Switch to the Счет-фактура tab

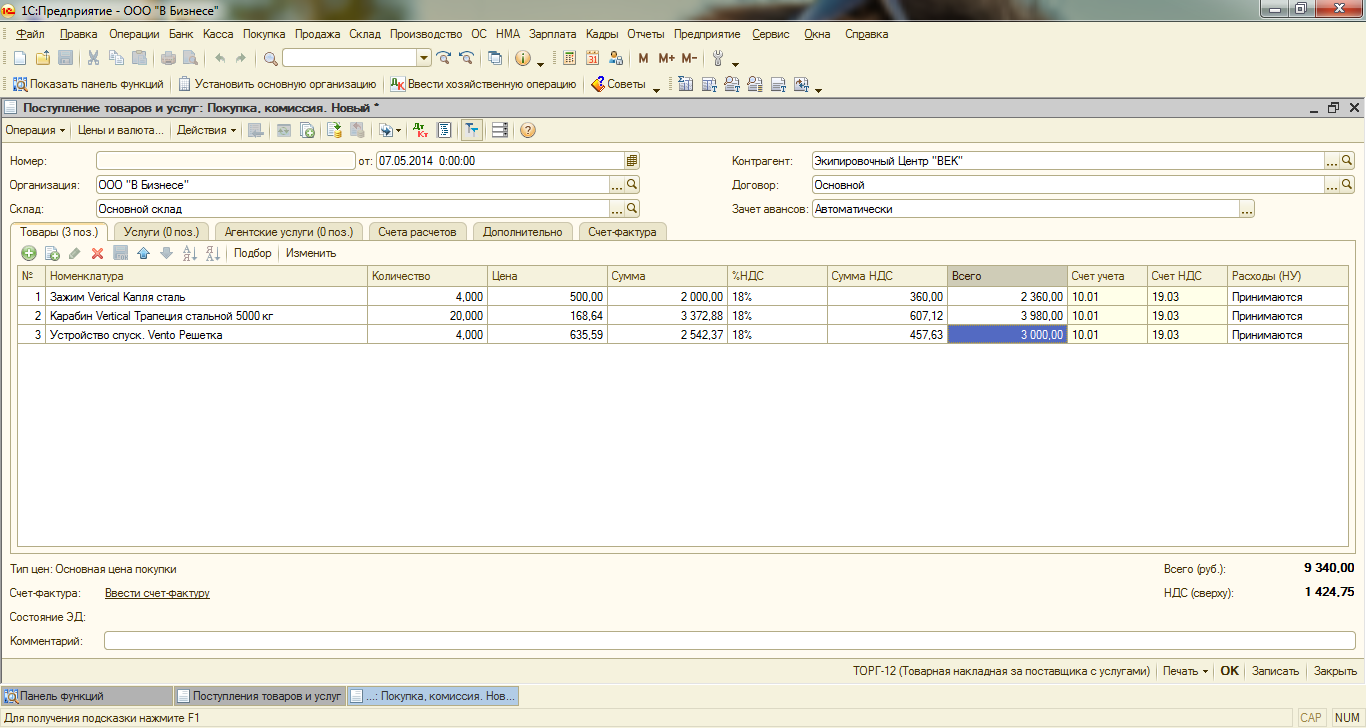tap(622, 231)
